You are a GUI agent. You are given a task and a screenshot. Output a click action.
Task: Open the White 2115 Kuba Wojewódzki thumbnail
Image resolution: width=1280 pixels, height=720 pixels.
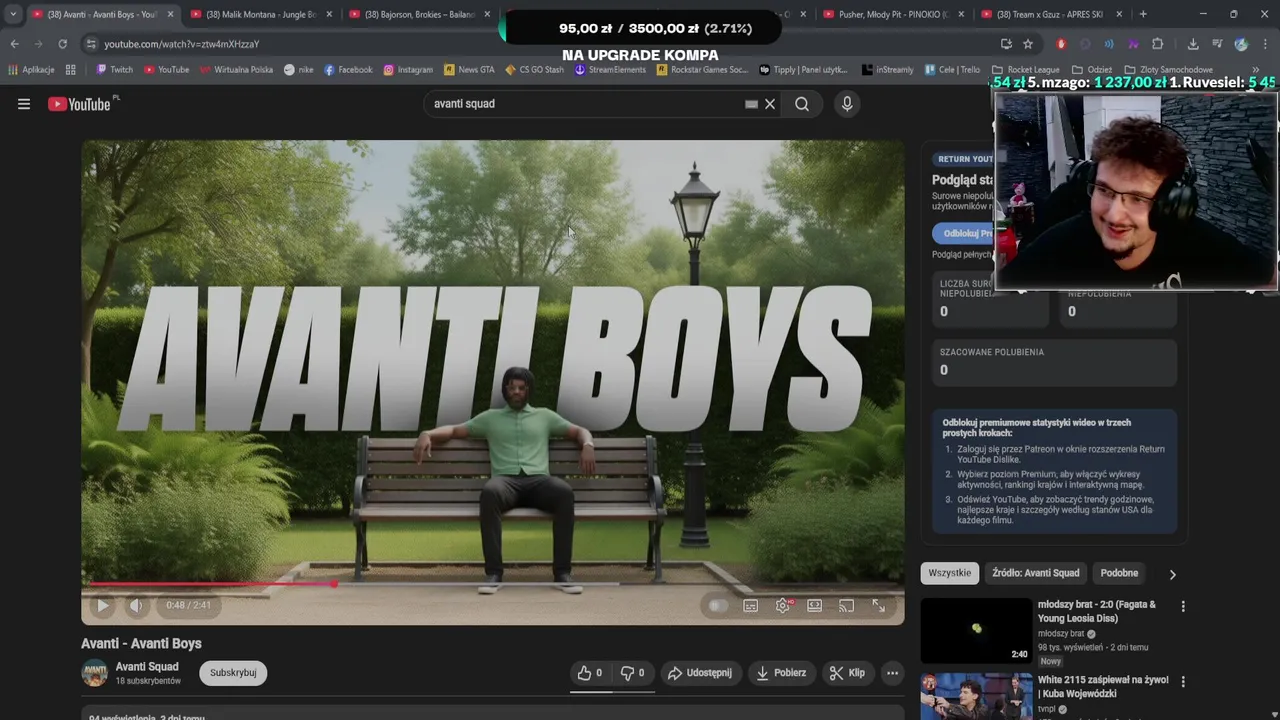976,696
